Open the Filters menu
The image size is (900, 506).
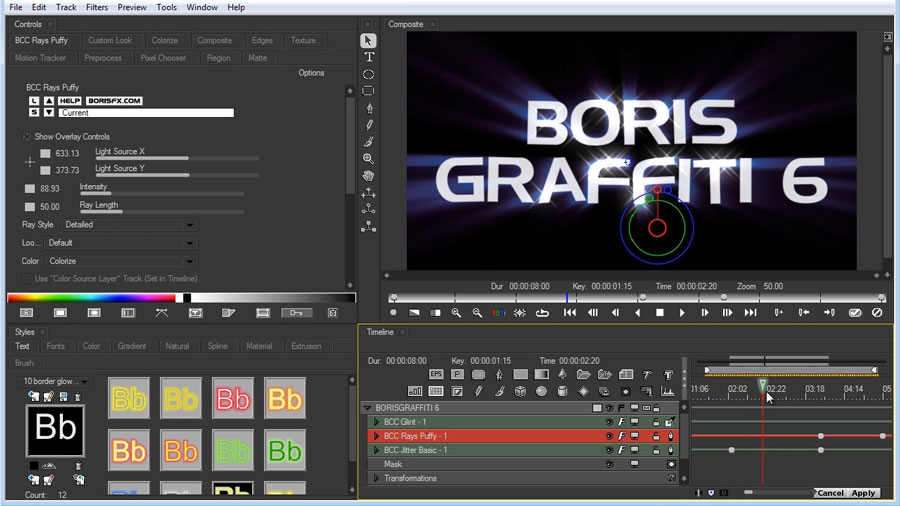click(x=96, y=7)
